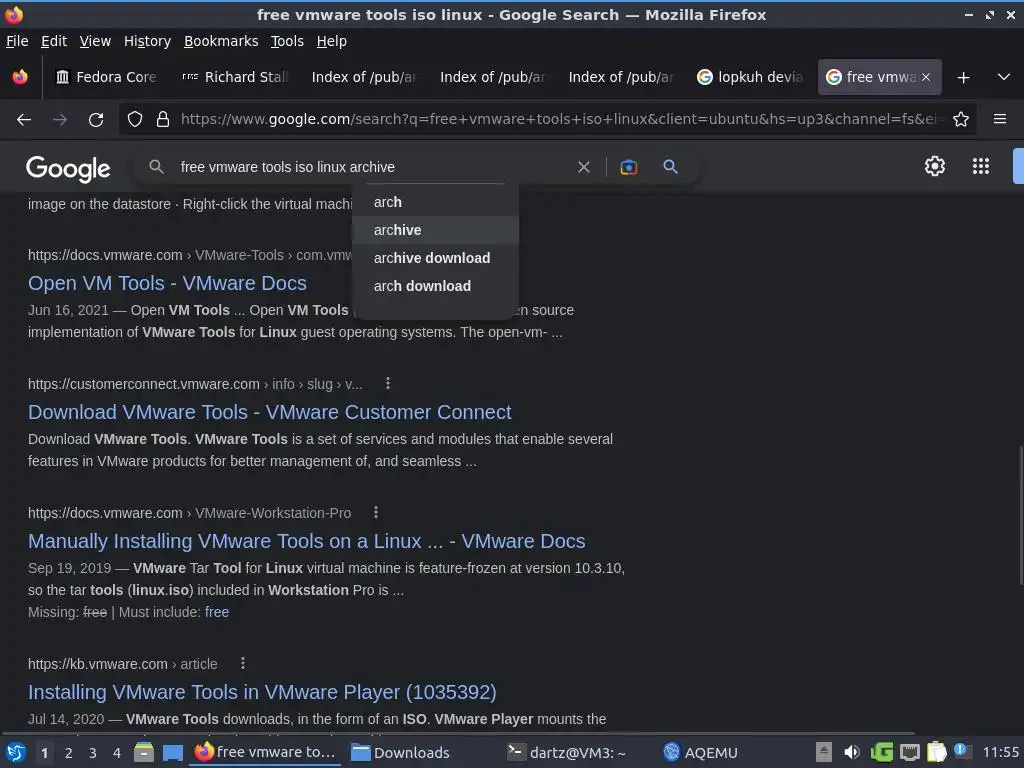Select 'archive' autocomplete suggestion
The height and width of the screenshot is (768, 1024).
(x=435, y=230)
